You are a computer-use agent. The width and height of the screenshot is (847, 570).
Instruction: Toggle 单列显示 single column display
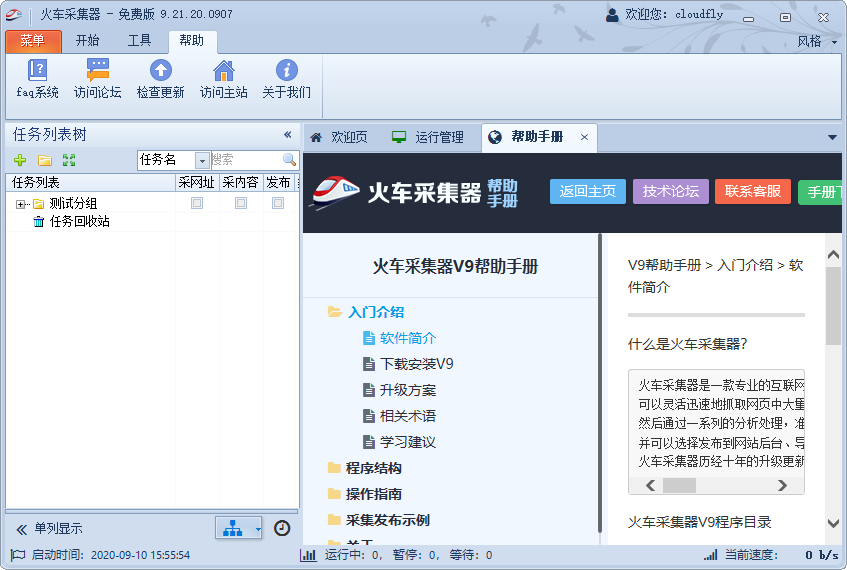[x=50, y=528]
